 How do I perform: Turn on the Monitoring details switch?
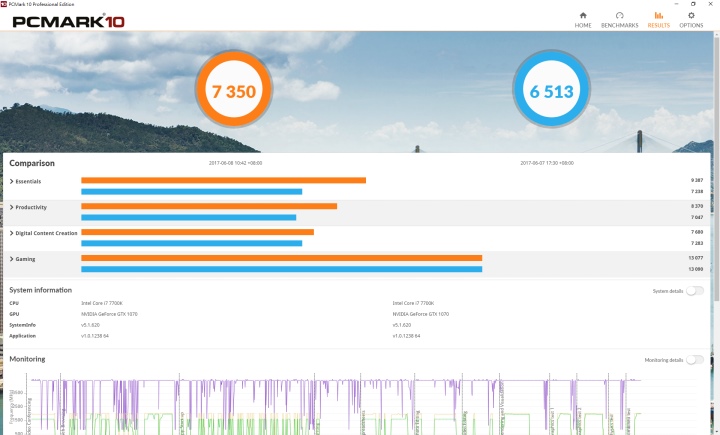click(x=695, y=359)
